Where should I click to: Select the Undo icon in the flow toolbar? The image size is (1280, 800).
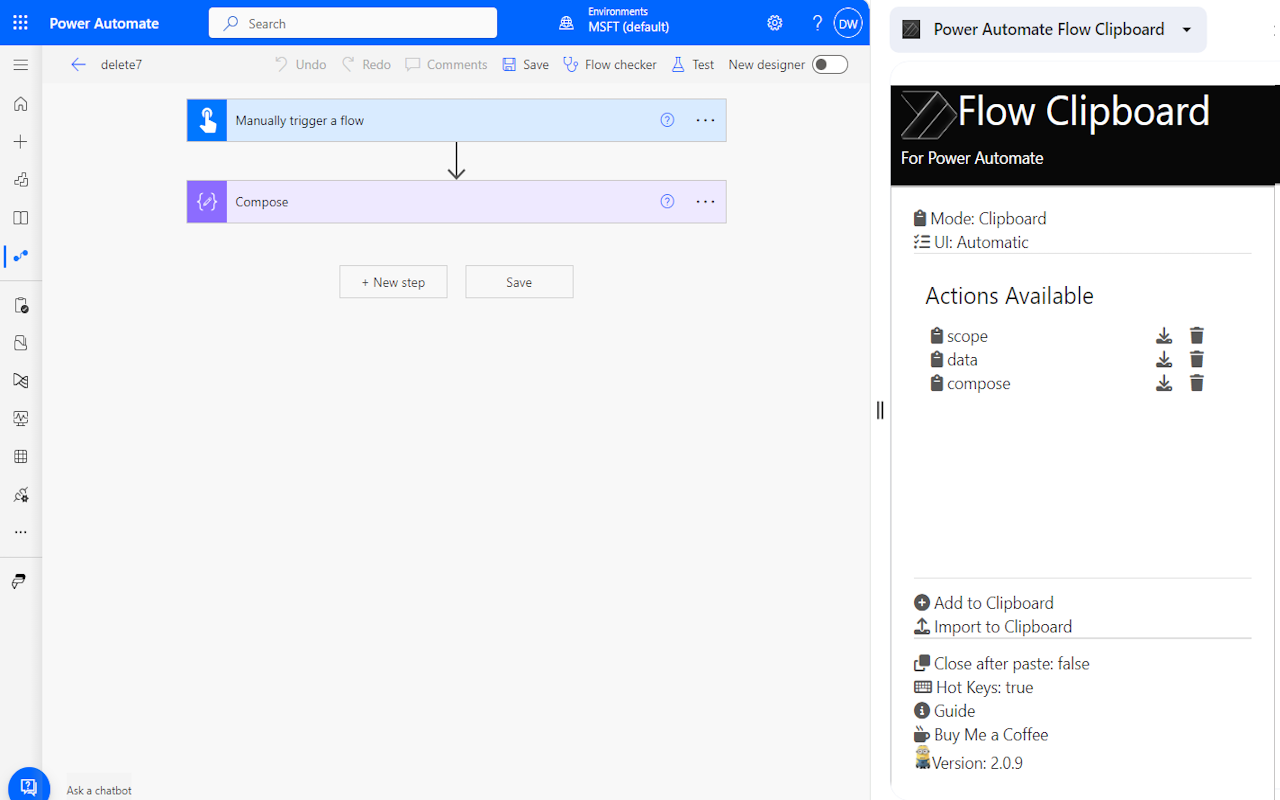click(x=300, y=64)
